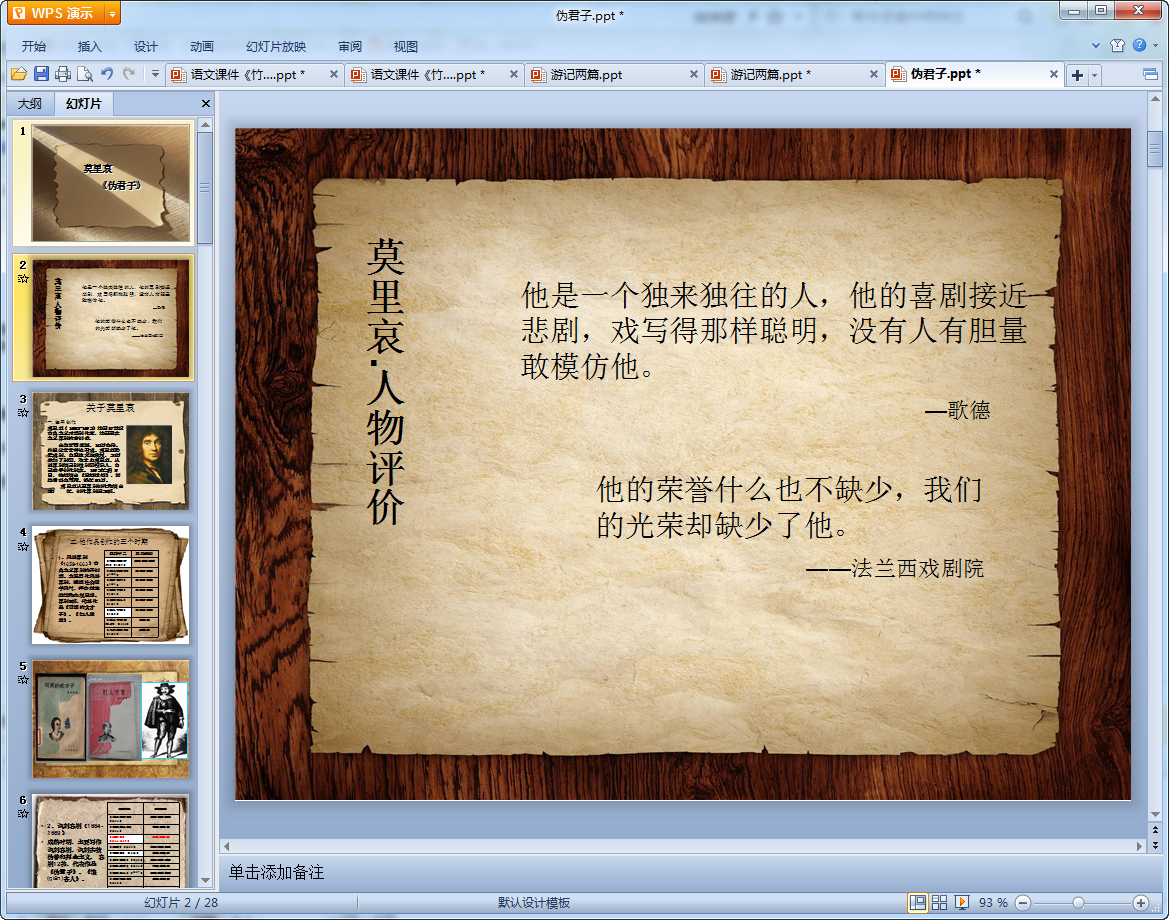This screenshot has width=1169, height=920.
Task: Close the unmodified 游记两篇.ppt tab
Action: click(694, 75)
